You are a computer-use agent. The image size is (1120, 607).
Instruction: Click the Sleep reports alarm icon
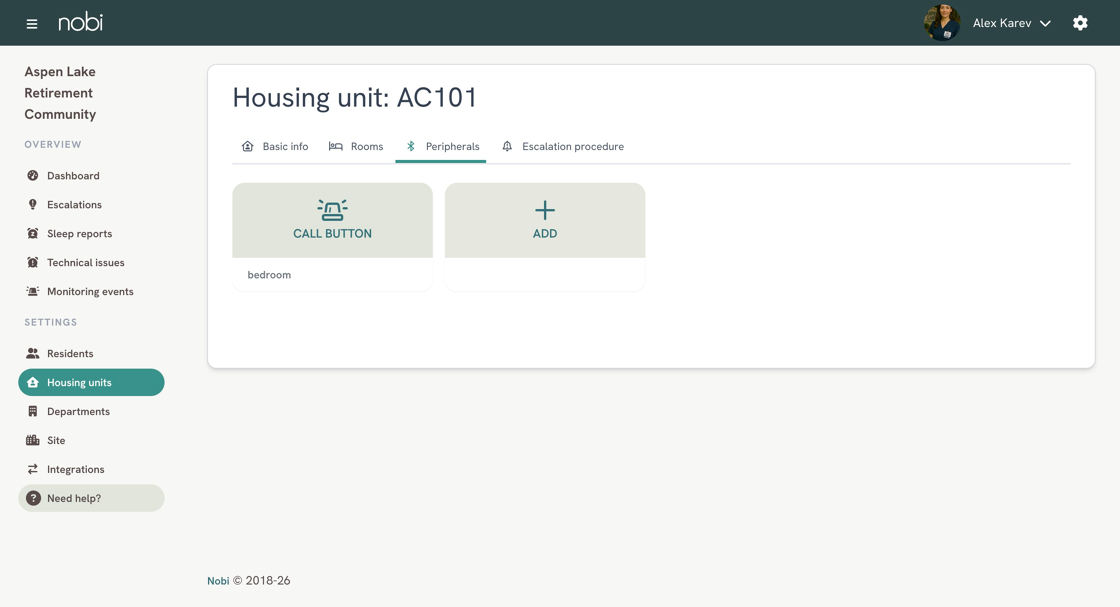33,234
